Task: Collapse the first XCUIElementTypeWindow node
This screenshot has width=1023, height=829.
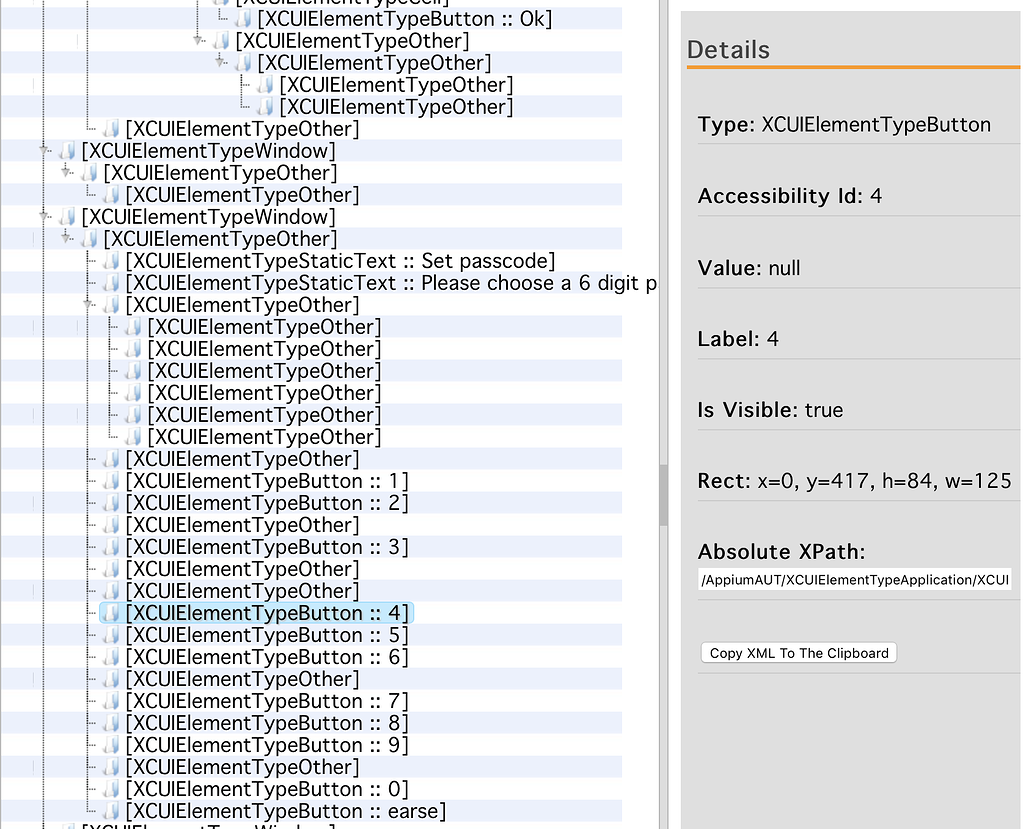Action: [x=43, y=150]
